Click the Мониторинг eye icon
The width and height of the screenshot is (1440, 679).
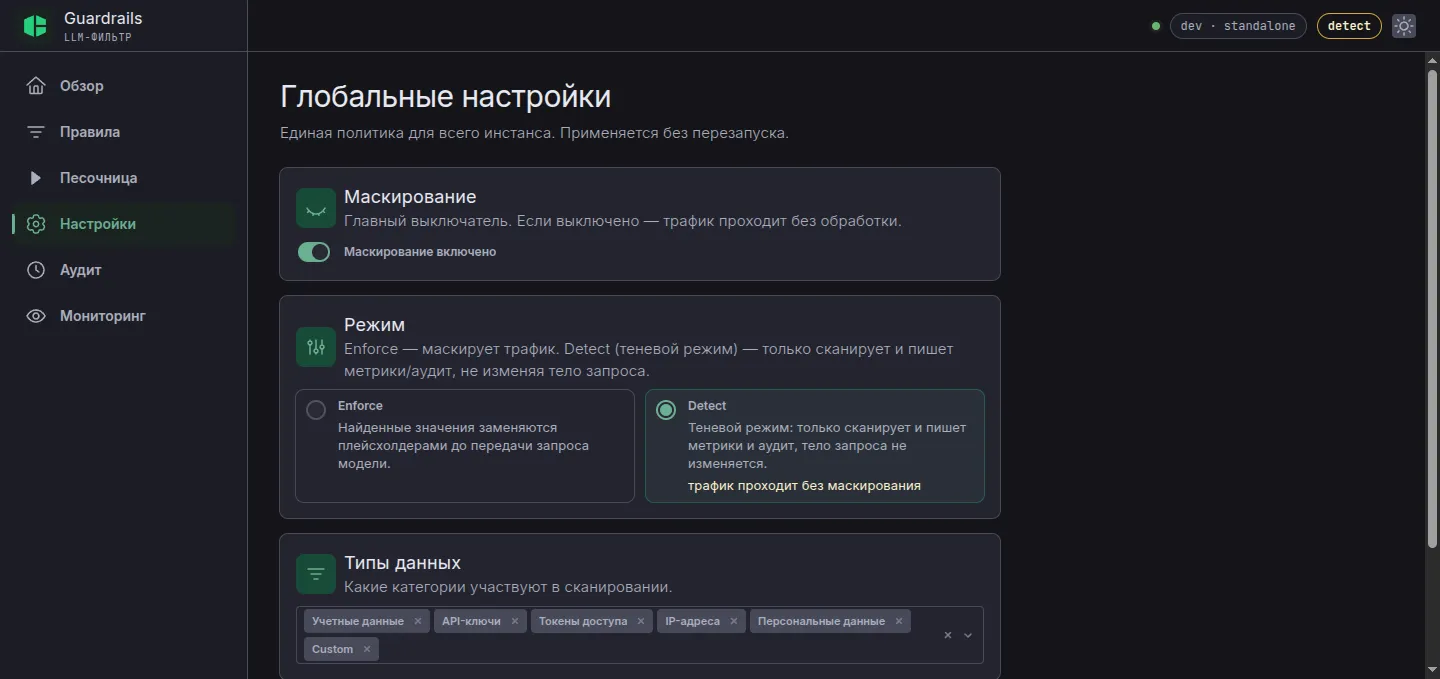point(36,316)
